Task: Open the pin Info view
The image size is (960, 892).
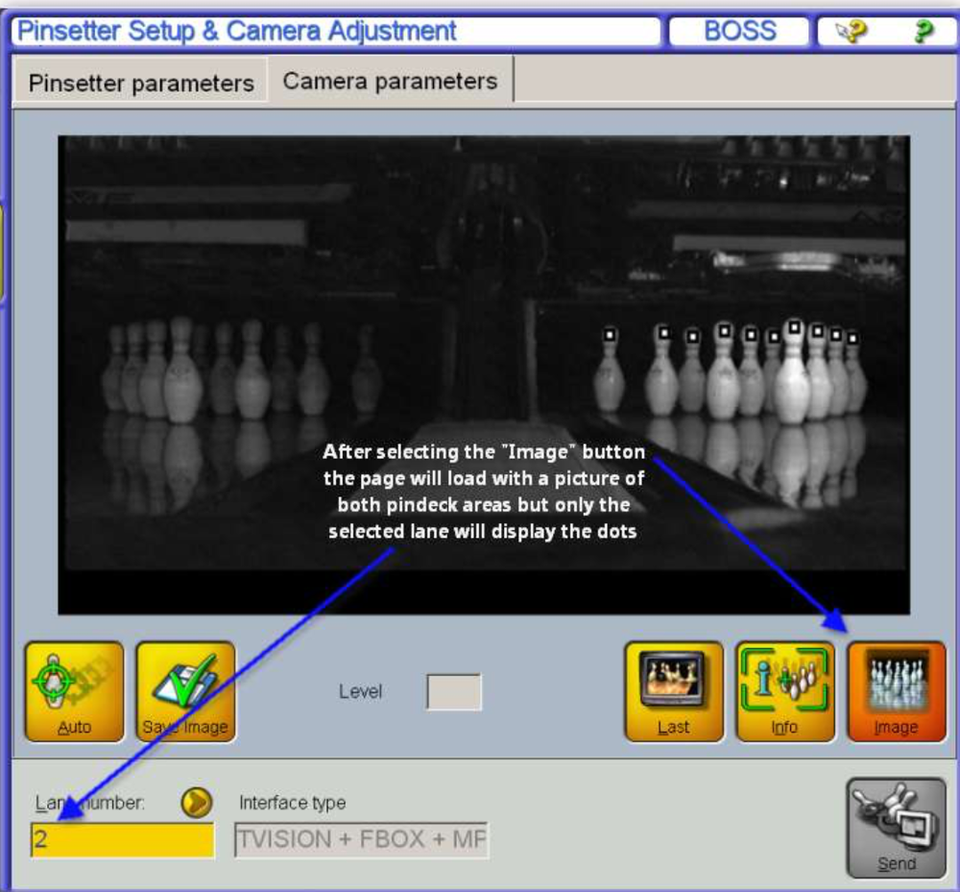Action: point(785,692)
